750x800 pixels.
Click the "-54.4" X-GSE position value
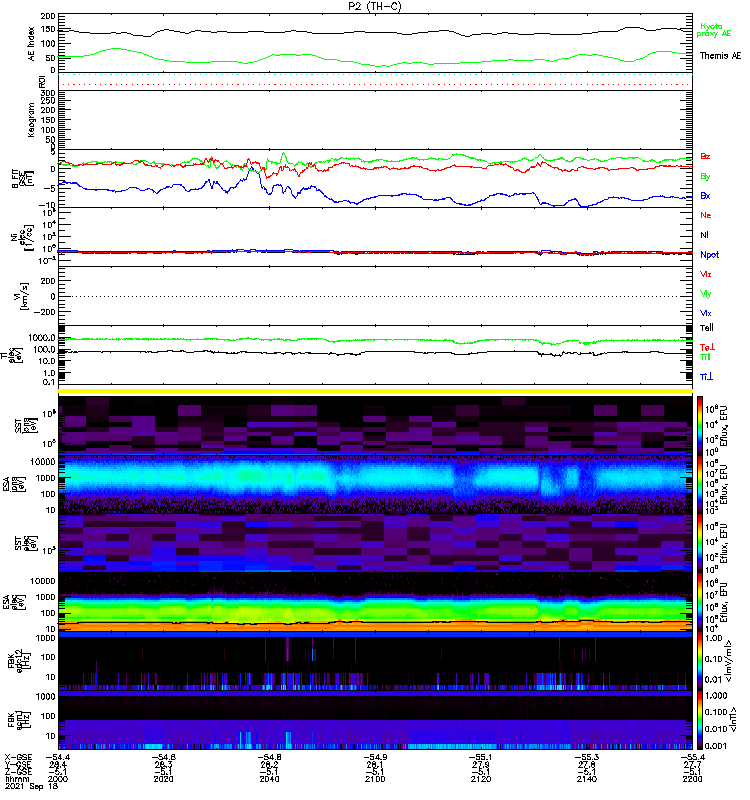(x=58, y=757)
